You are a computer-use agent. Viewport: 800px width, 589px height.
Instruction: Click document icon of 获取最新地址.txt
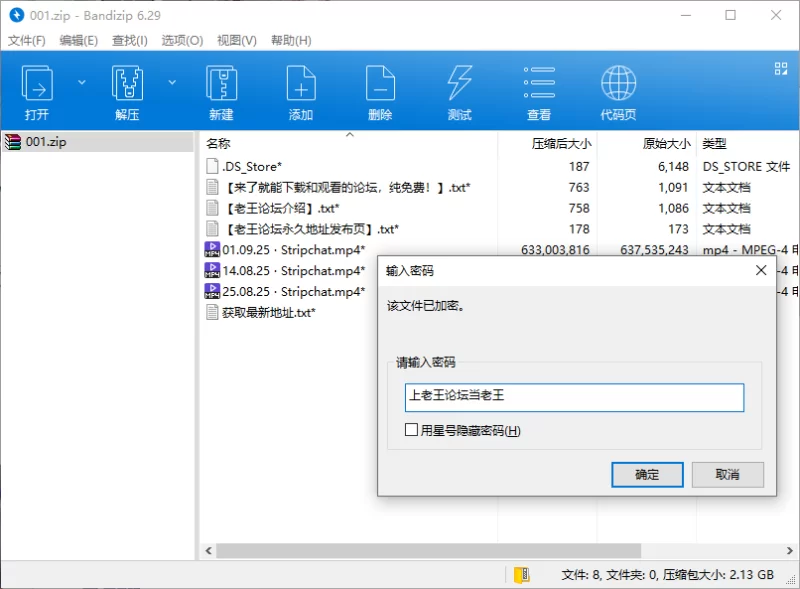[212, 312]
